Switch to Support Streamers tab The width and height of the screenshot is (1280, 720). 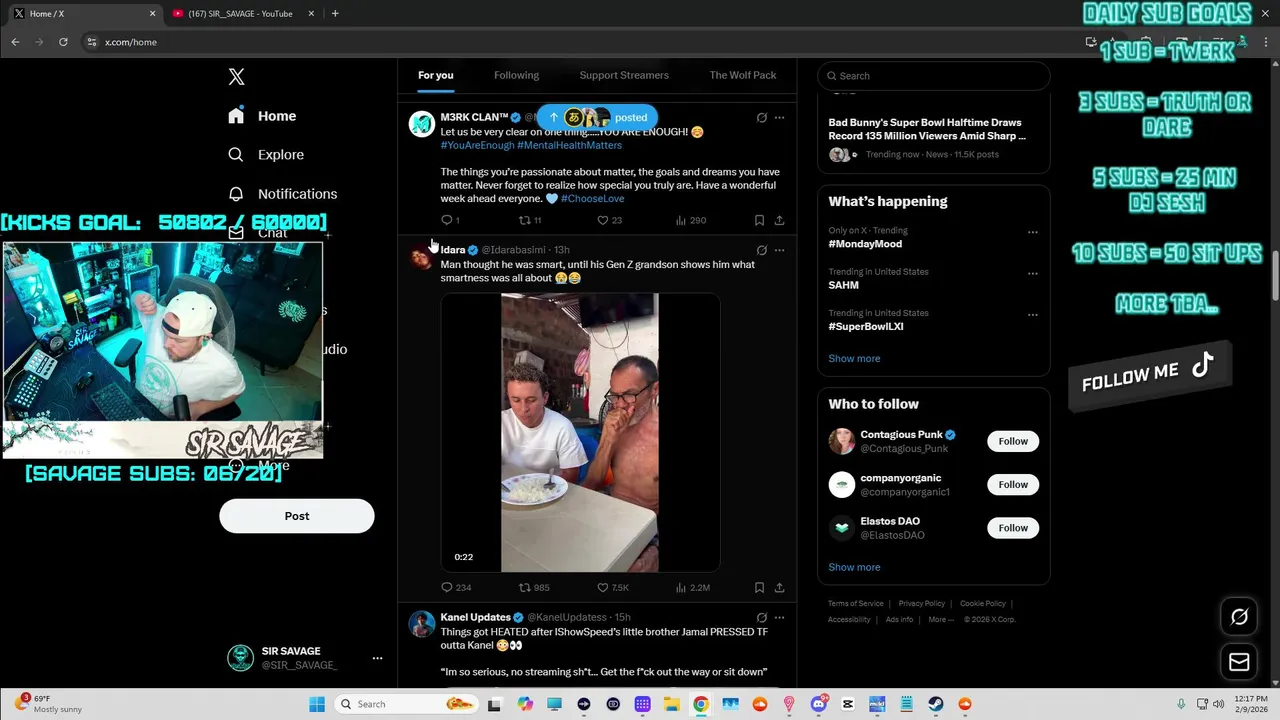[x=624, y=75]
